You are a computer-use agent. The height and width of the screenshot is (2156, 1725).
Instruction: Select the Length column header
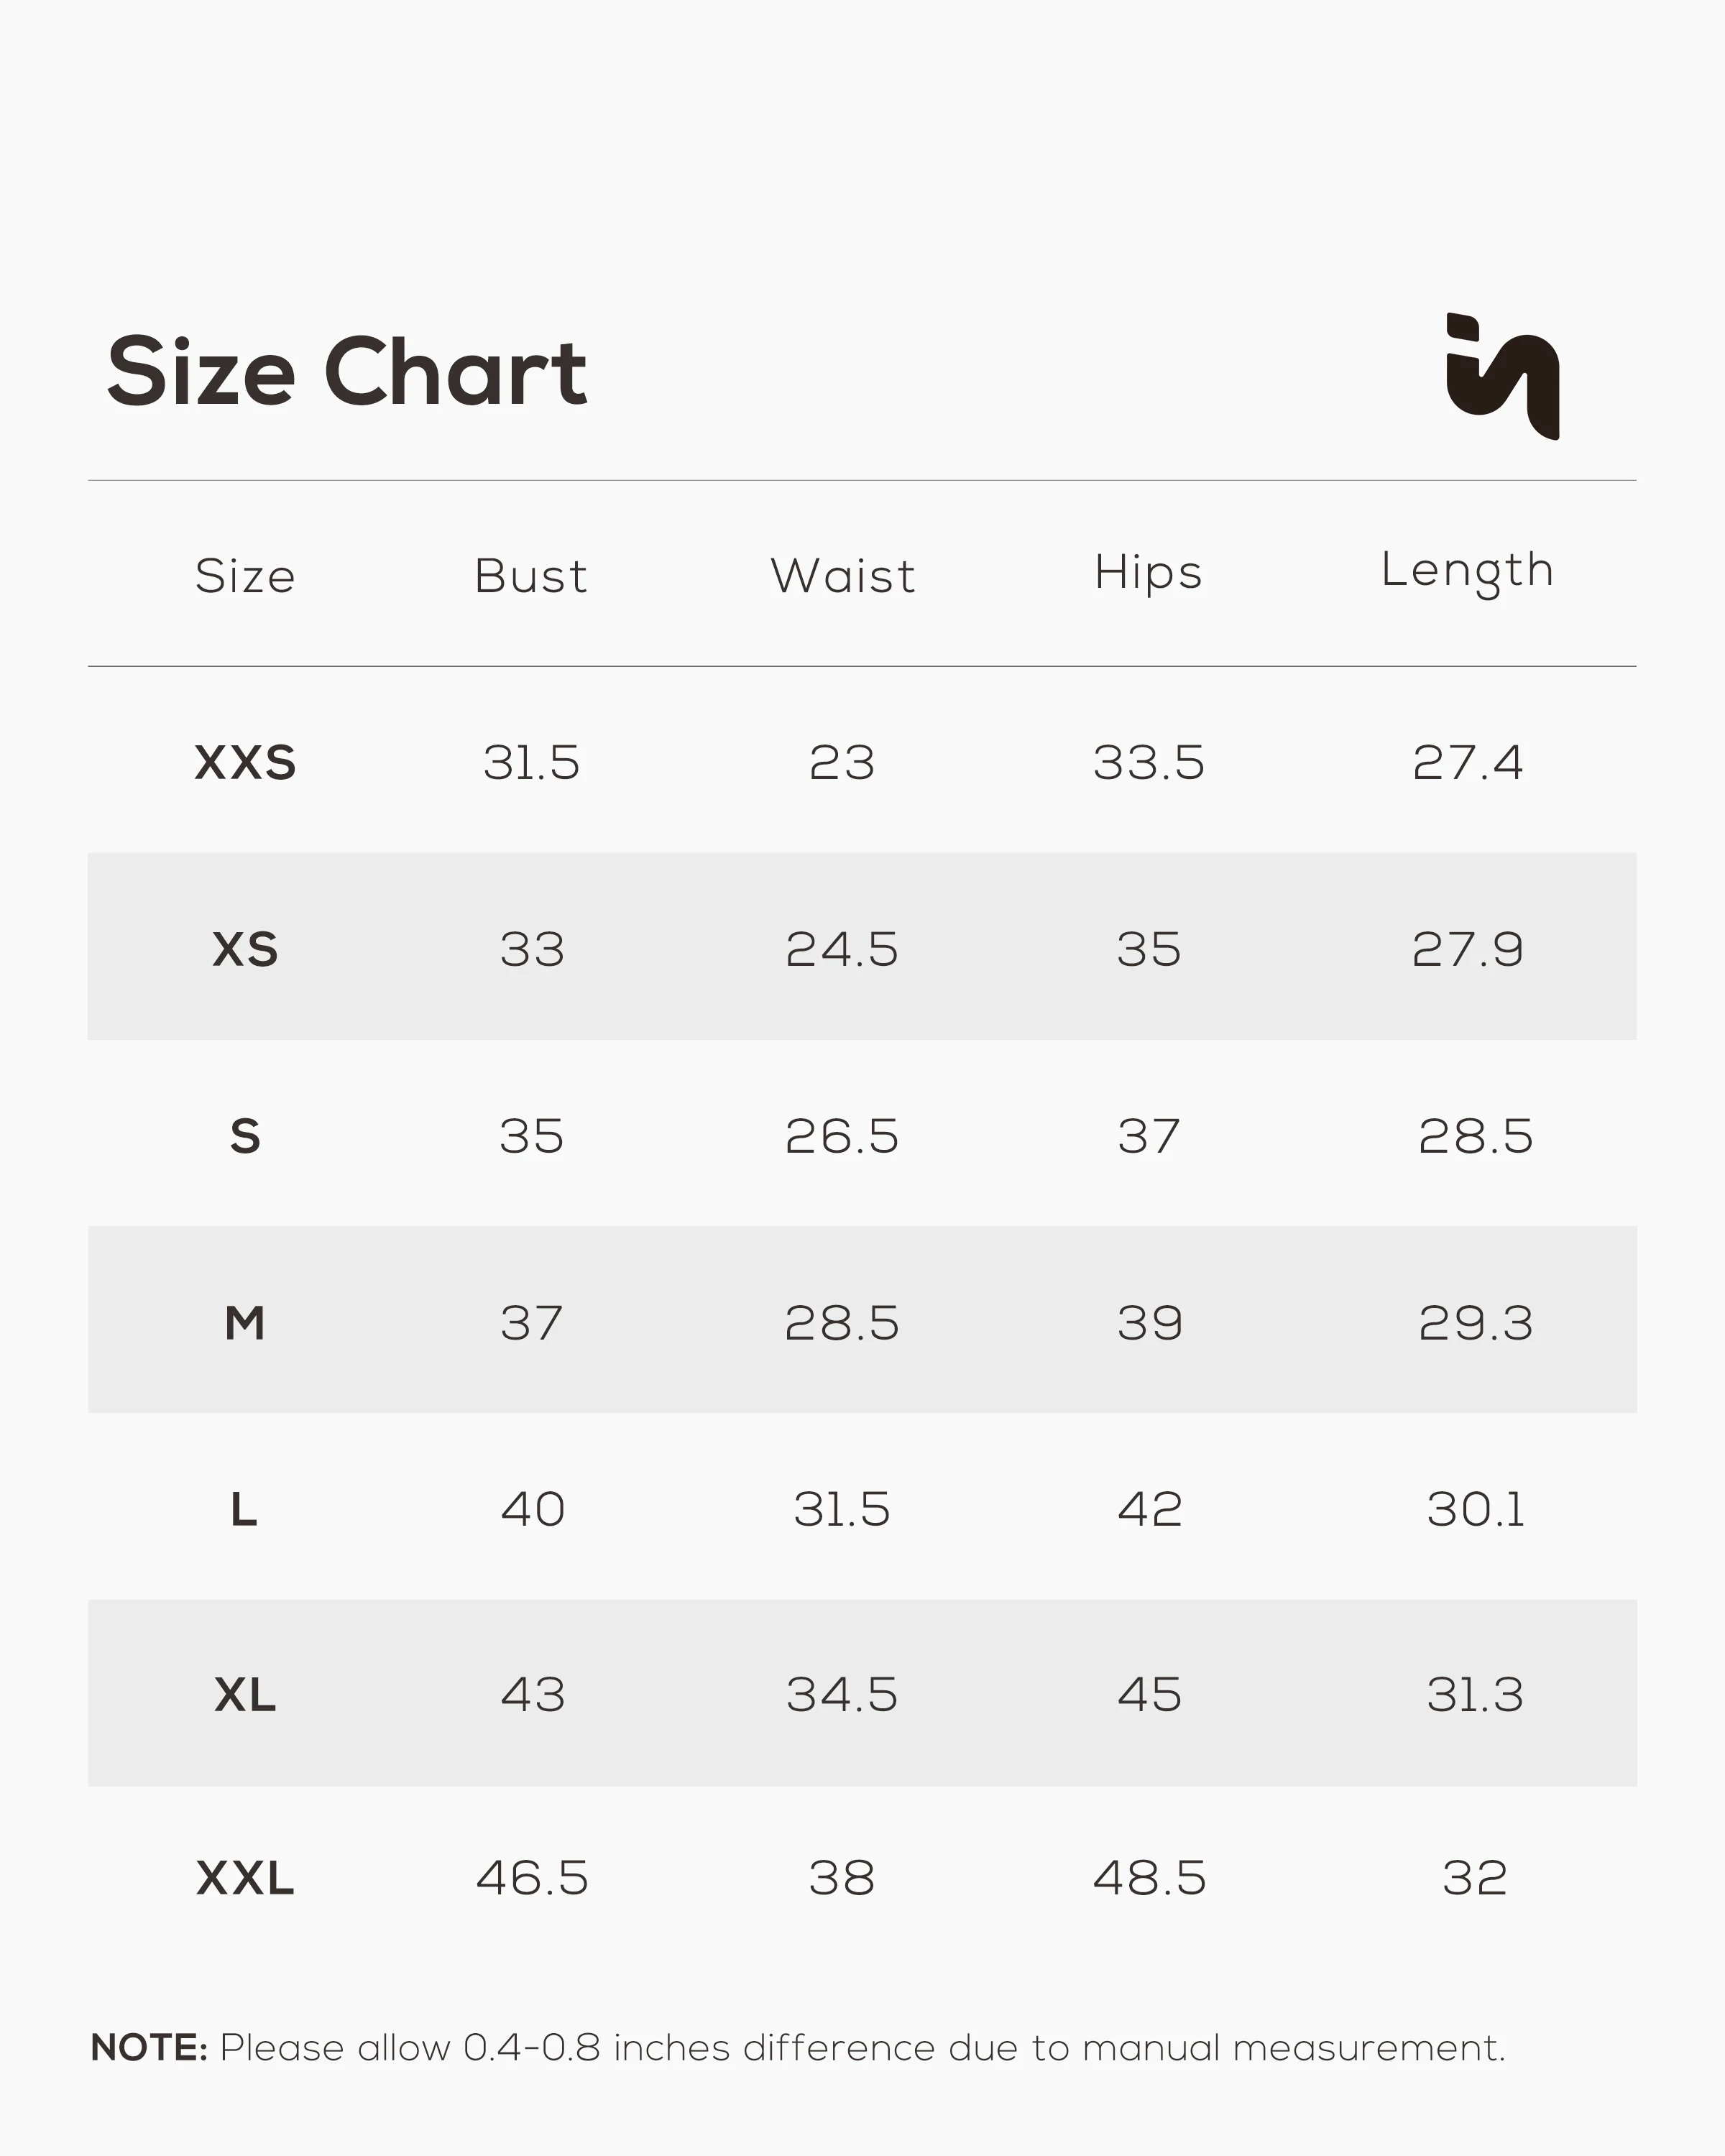coord(1467,572)
